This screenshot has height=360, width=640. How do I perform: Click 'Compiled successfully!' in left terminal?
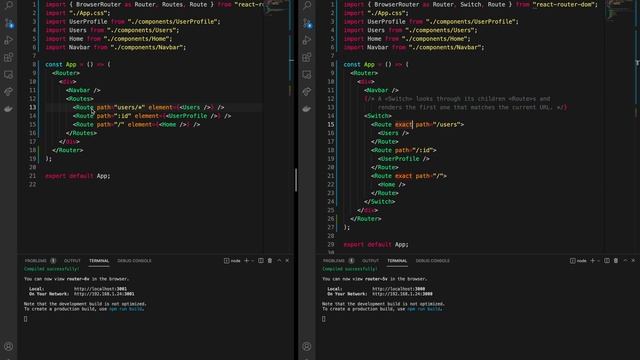pos(52,269)
